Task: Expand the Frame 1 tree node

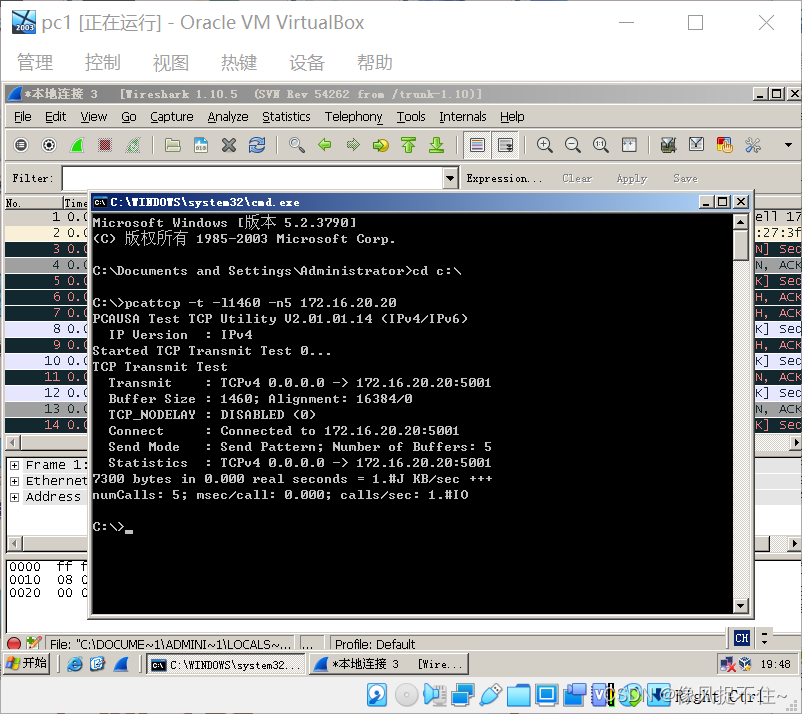Action: click(15, 465)
